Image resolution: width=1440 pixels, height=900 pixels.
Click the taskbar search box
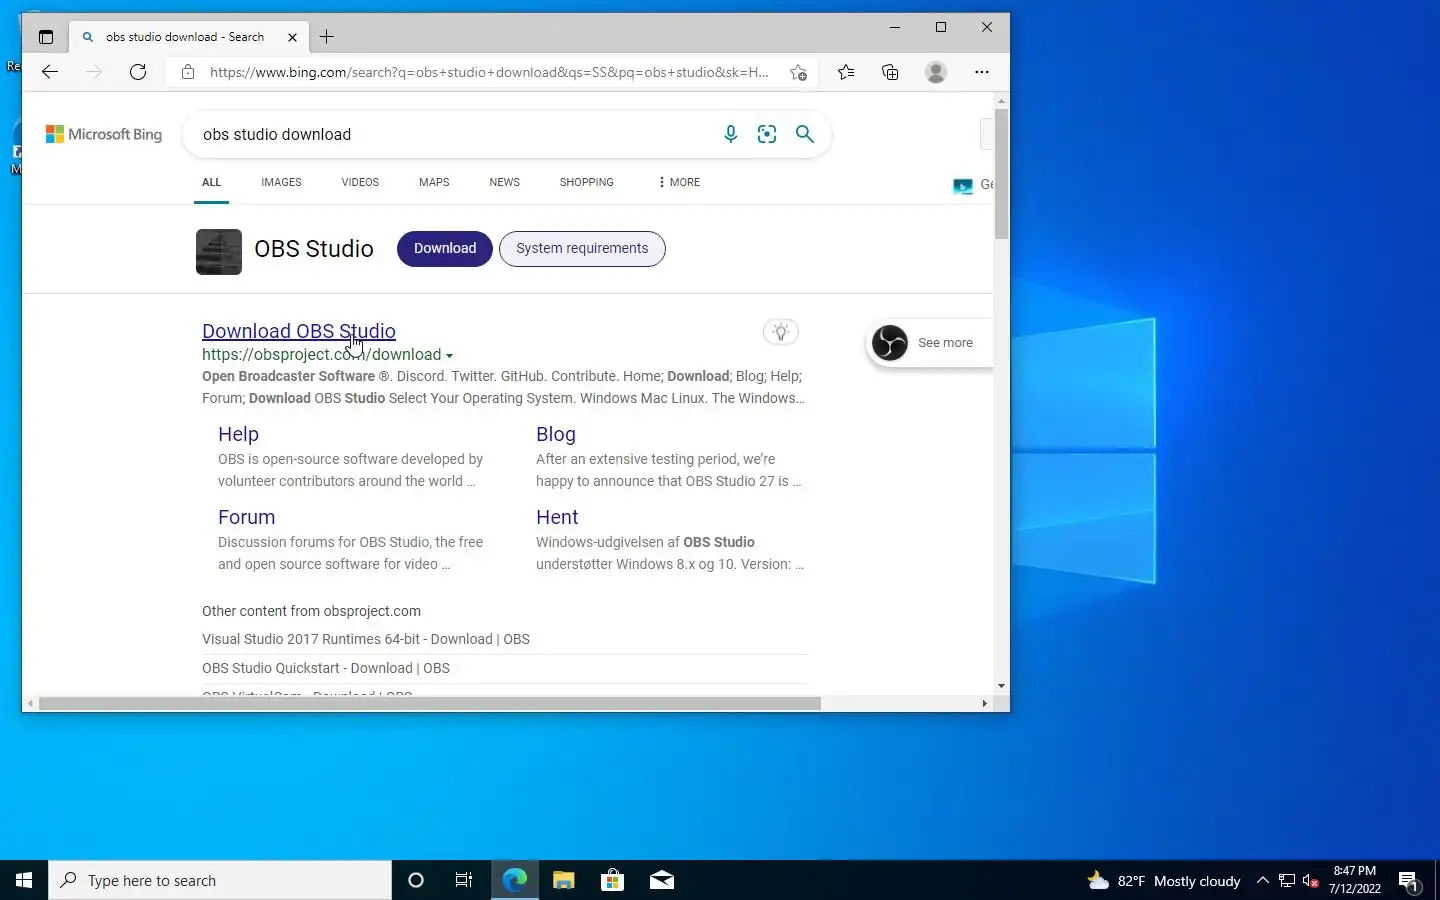click(220, 880)
